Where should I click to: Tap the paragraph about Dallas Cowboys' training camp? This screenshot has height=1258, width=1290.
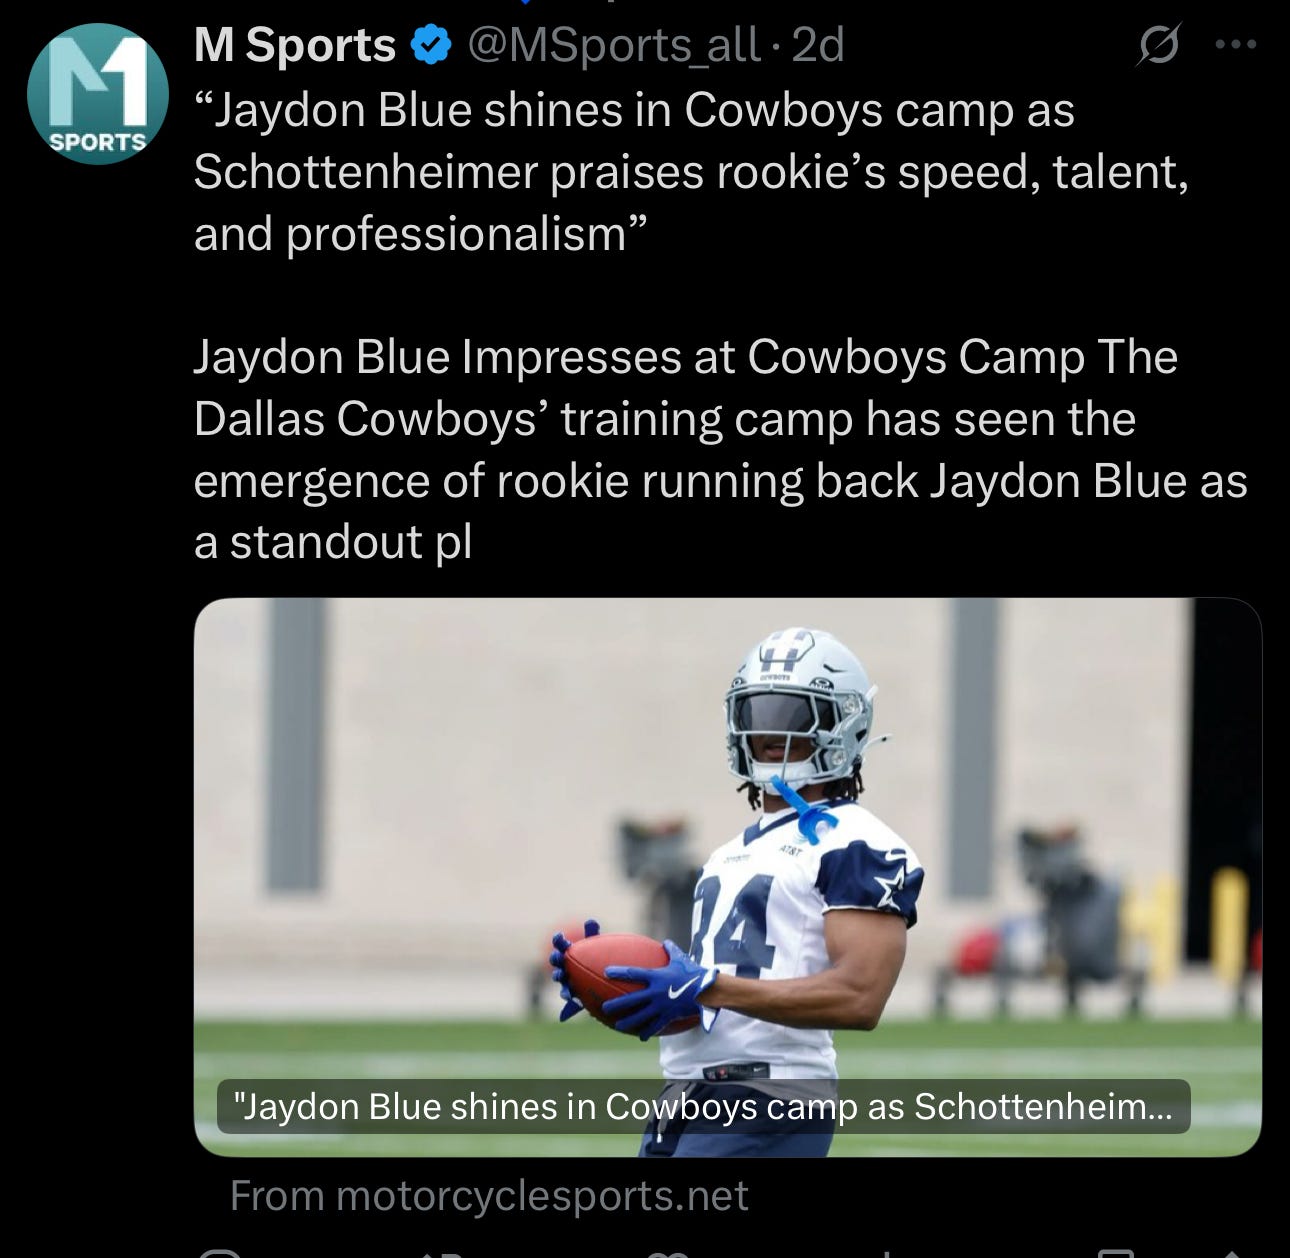720,450
